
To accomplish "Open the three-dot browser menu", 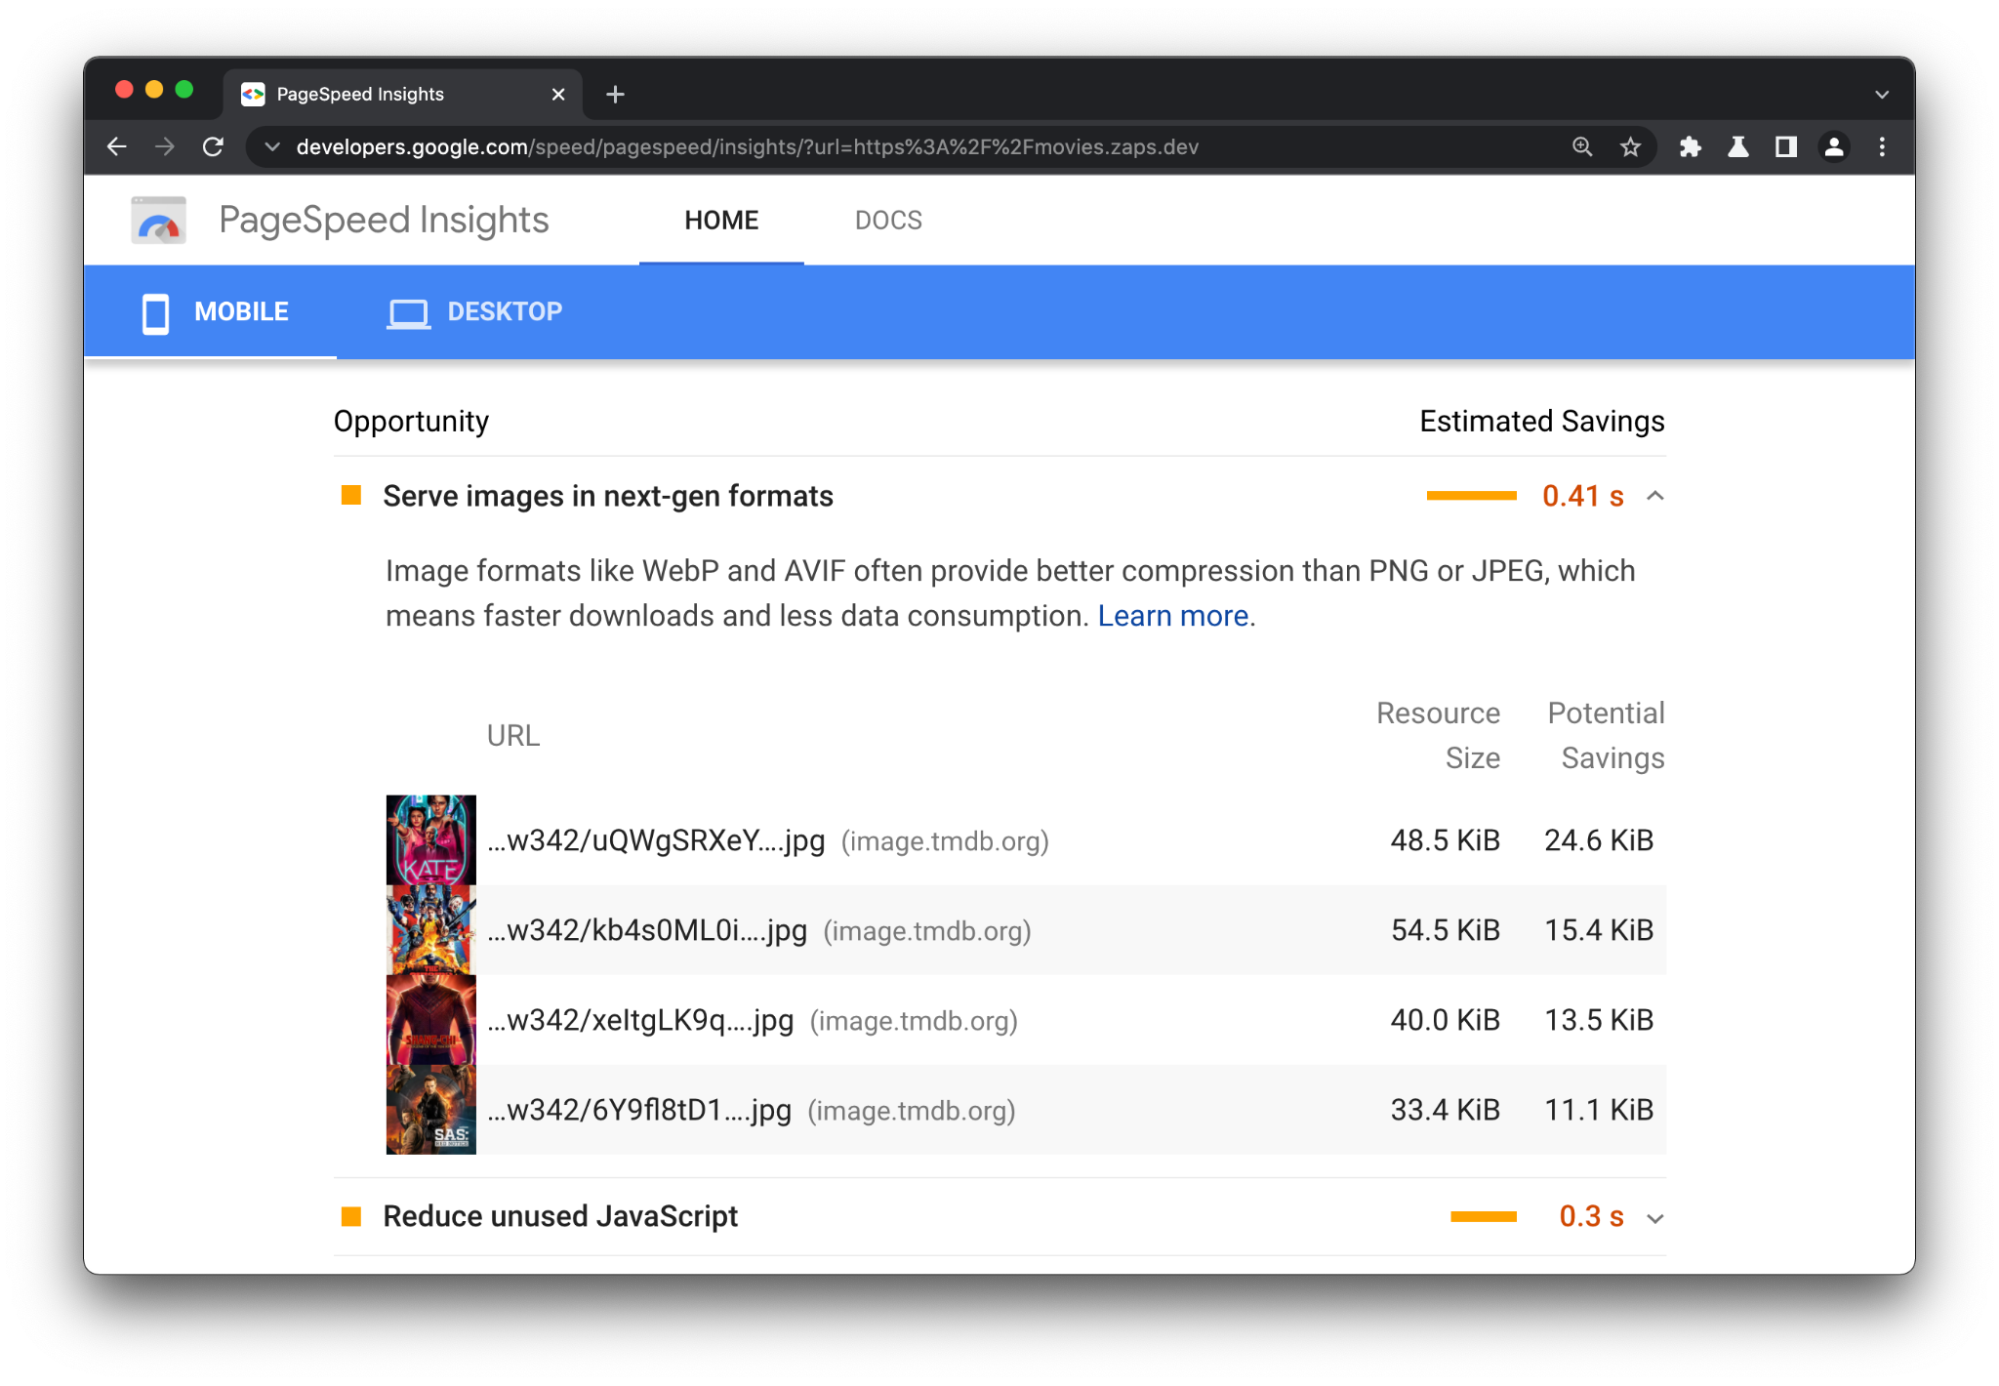I will (x=1881, y=146).
